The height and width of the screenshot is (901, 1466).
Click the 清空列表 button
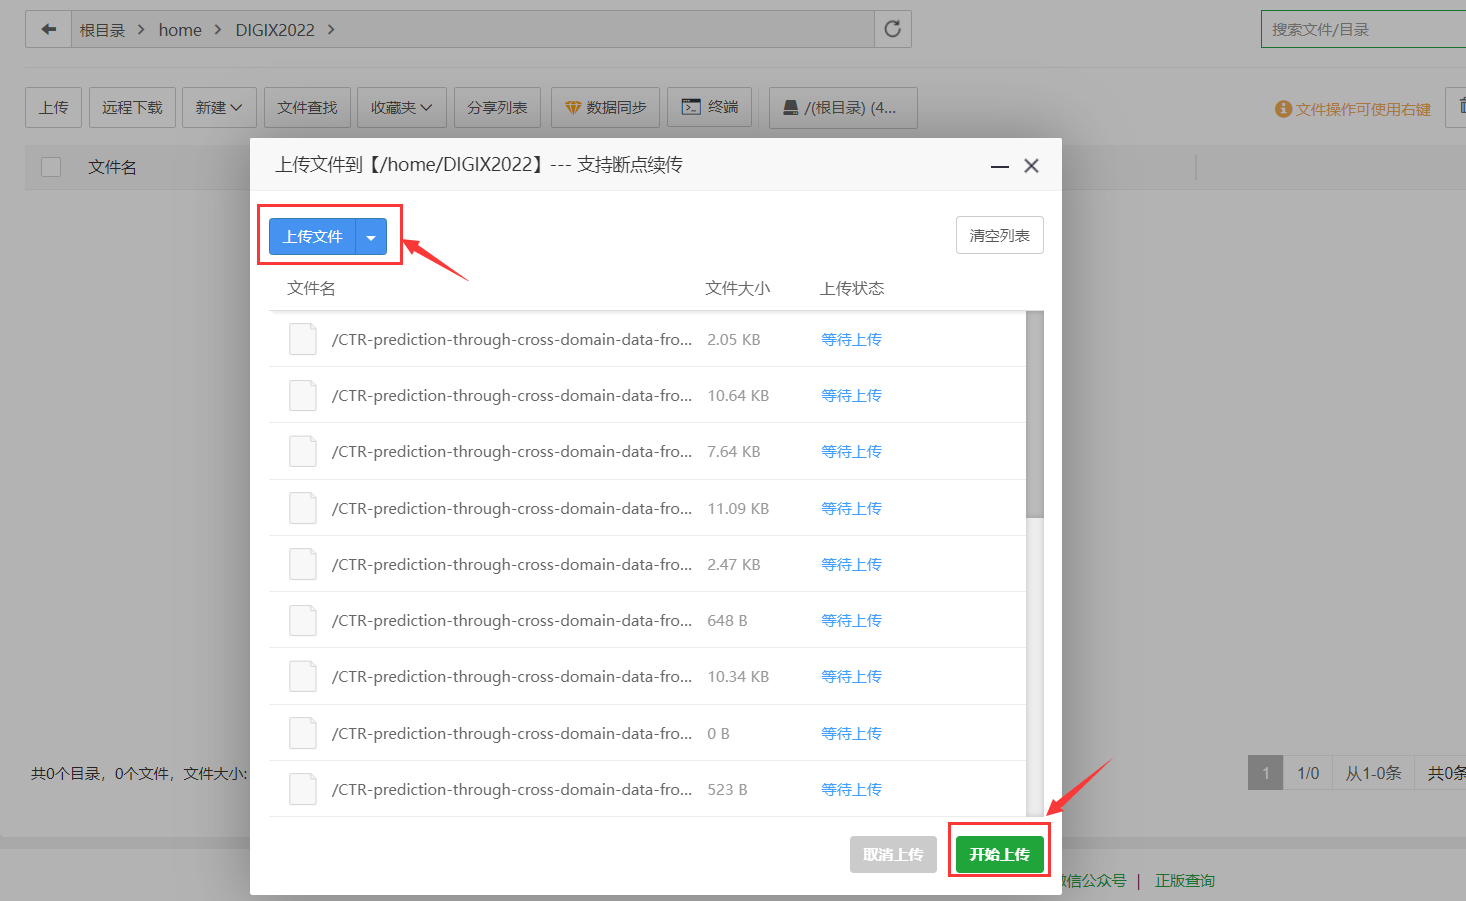1000,235
